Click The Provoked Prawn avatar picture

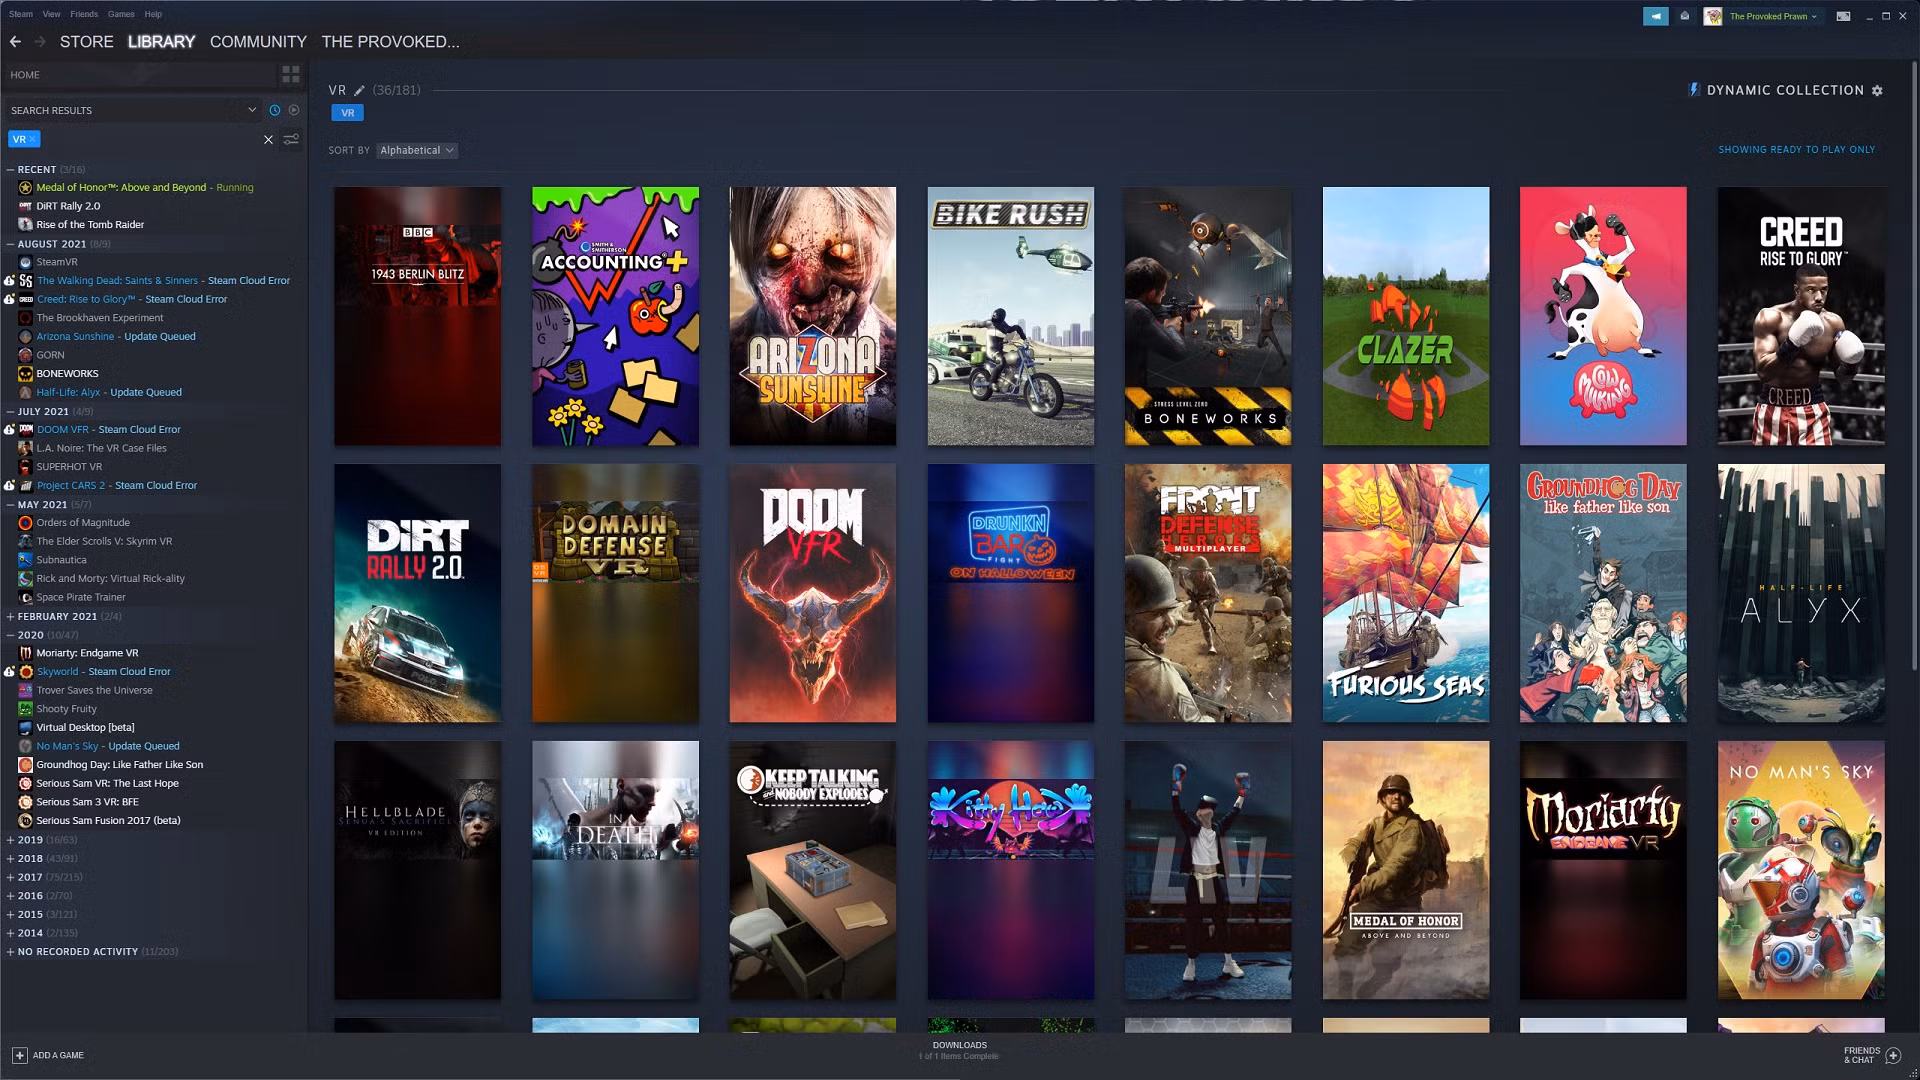point(1713,16)
